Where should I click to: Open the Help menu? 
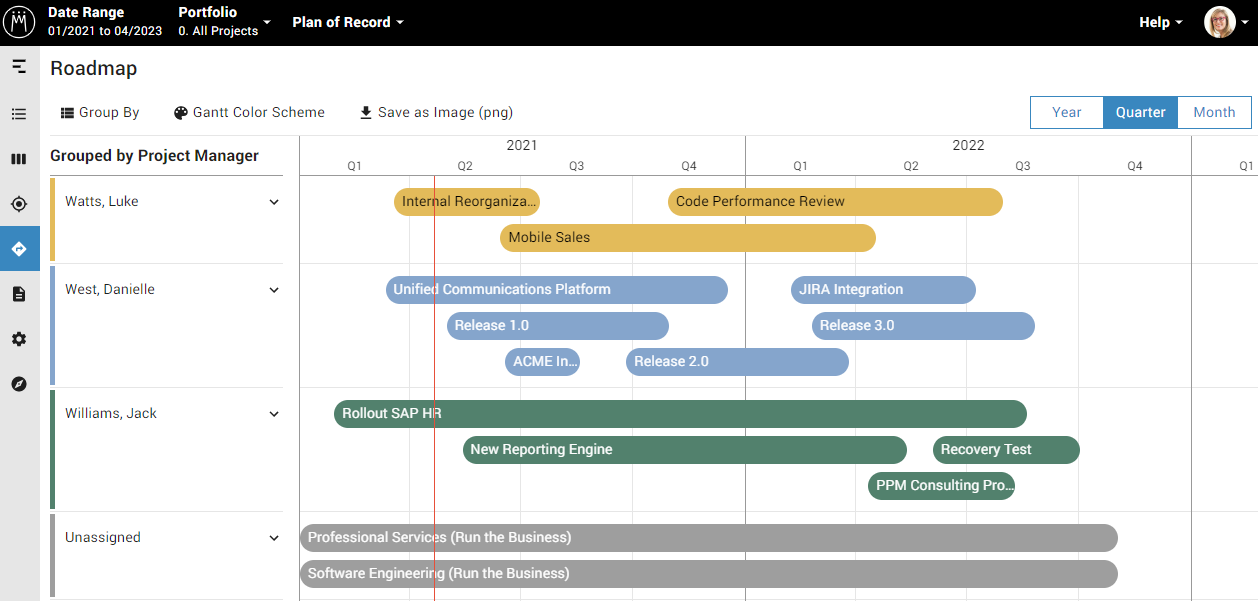(x=1161, y=22)
